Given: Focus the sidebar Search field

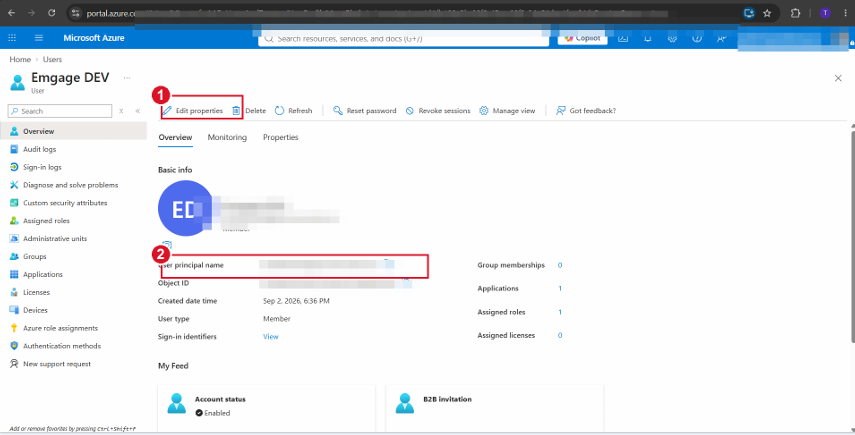Looking at the screenshot, I should coord(60,111).
